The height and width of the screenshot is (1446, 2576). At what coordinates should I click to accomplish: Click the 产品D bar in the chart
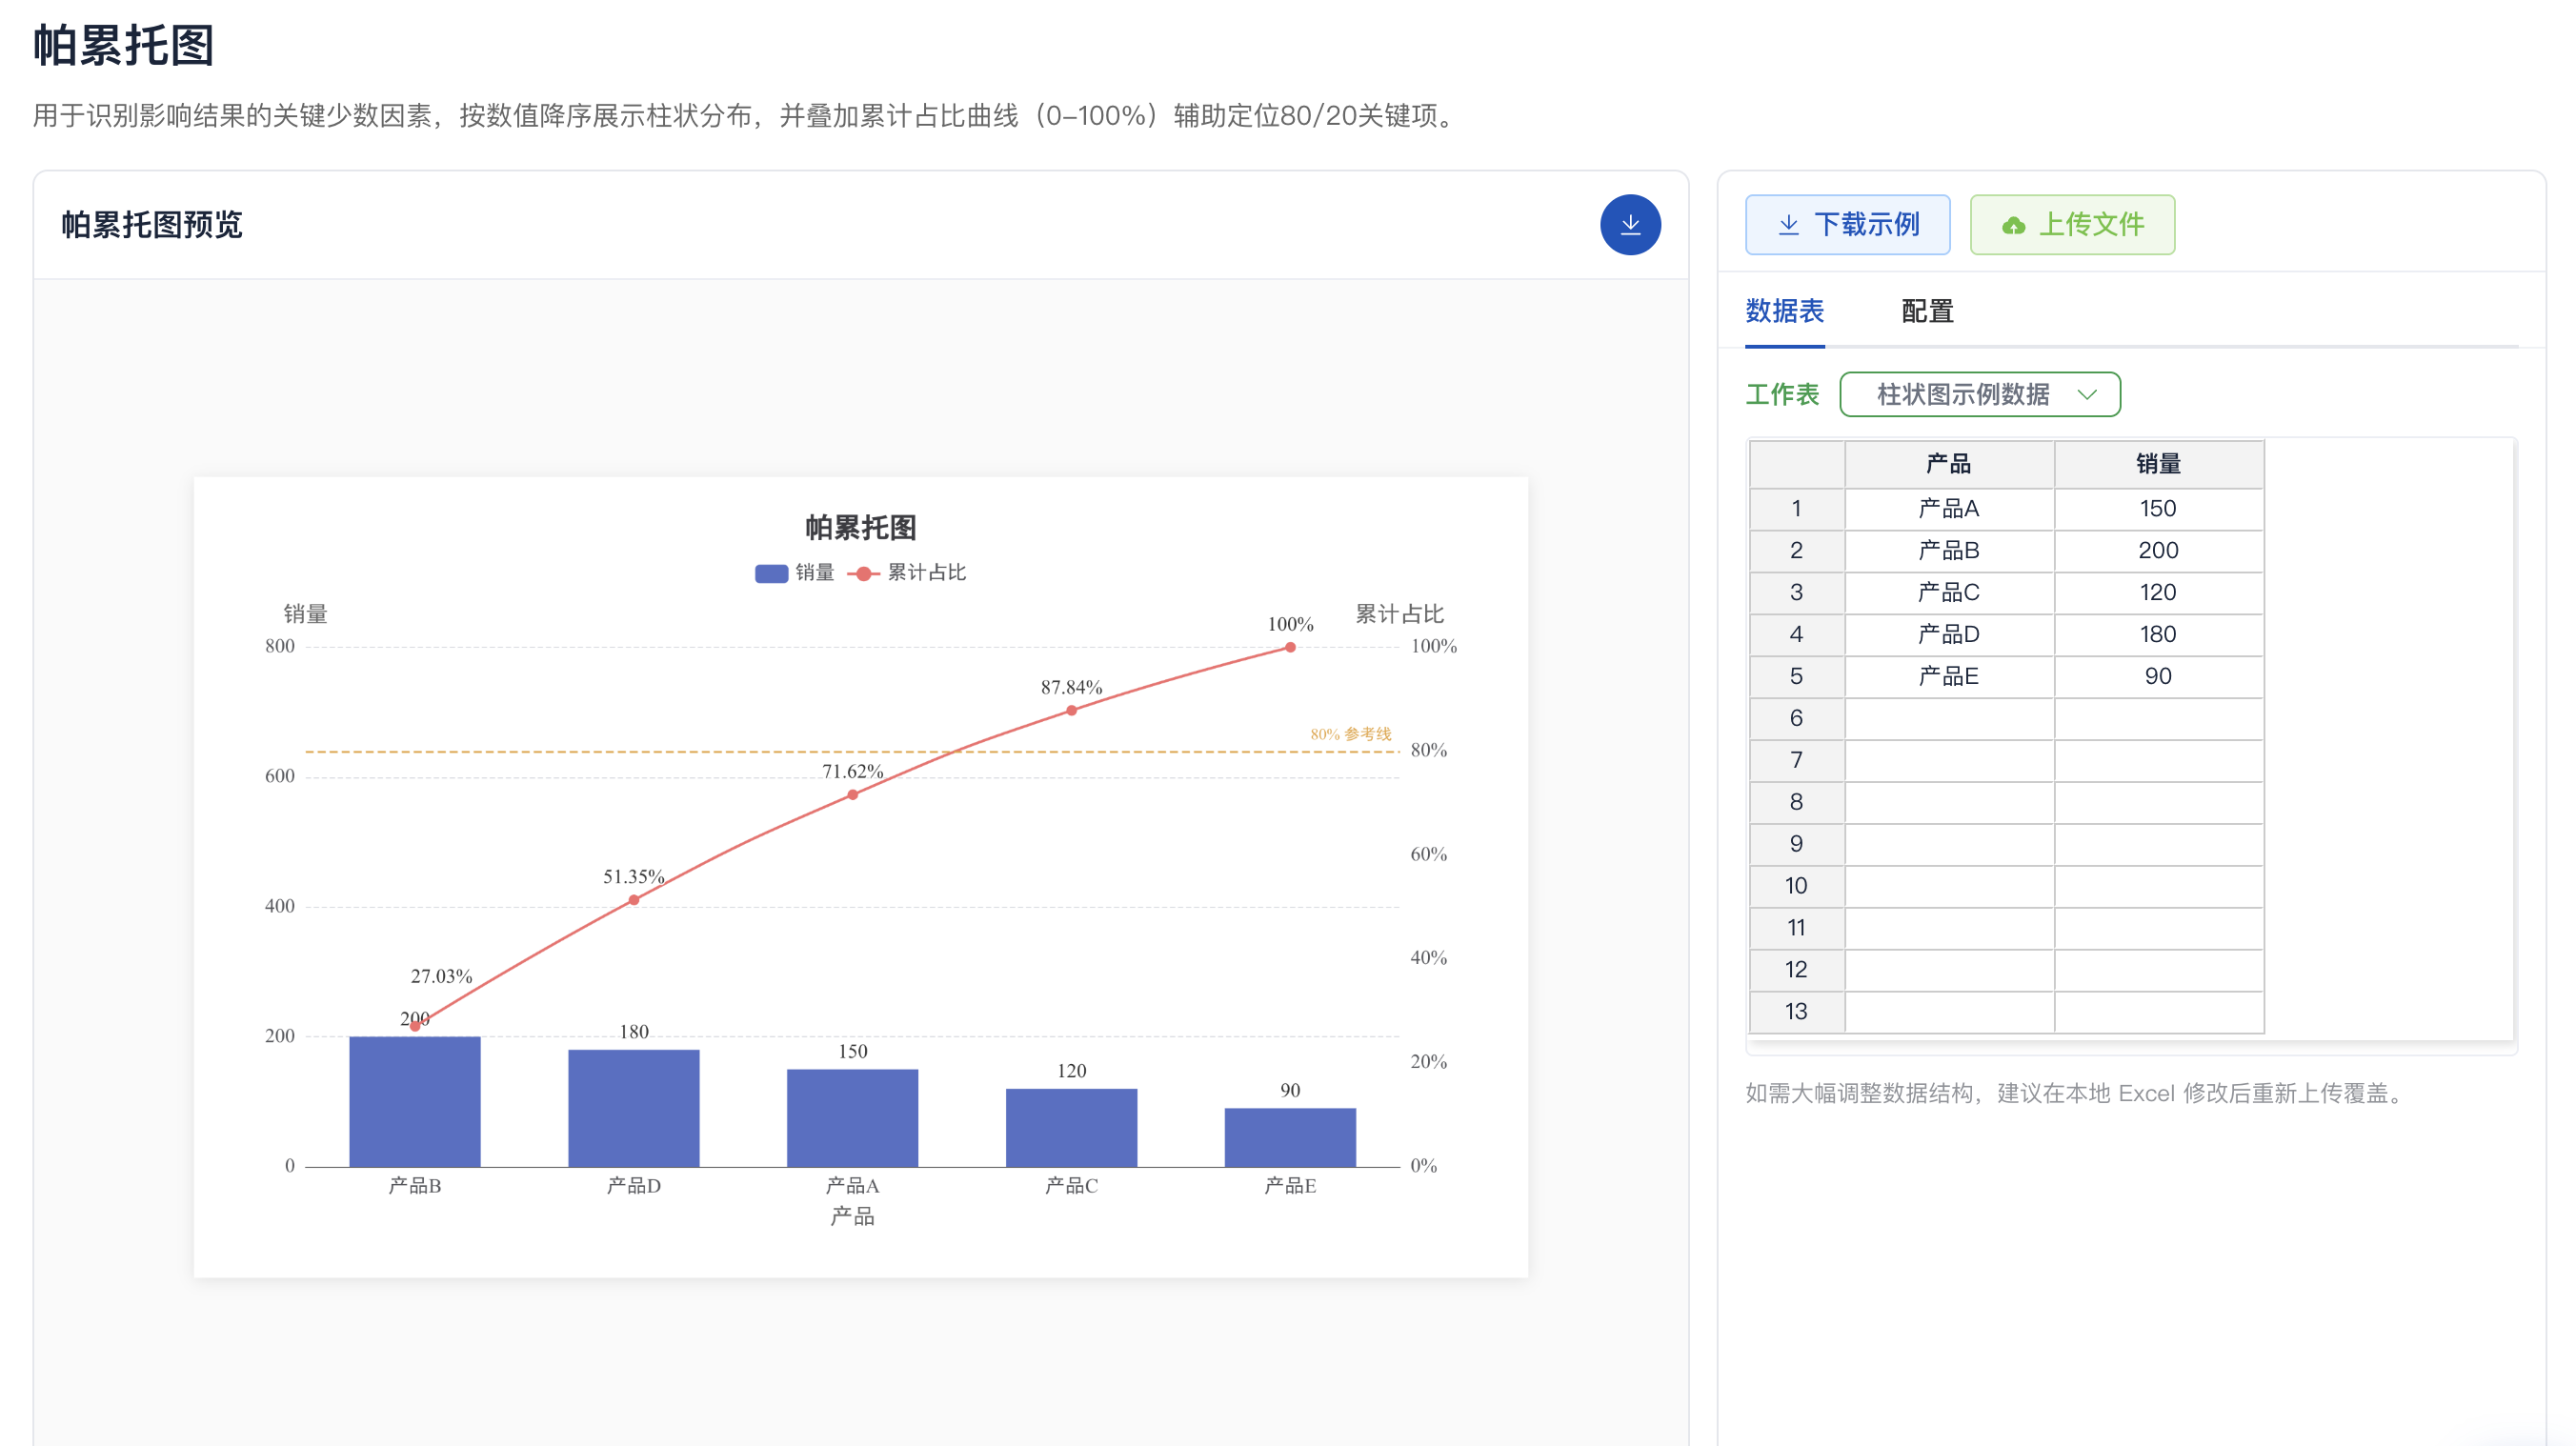tap(634, 1108)
